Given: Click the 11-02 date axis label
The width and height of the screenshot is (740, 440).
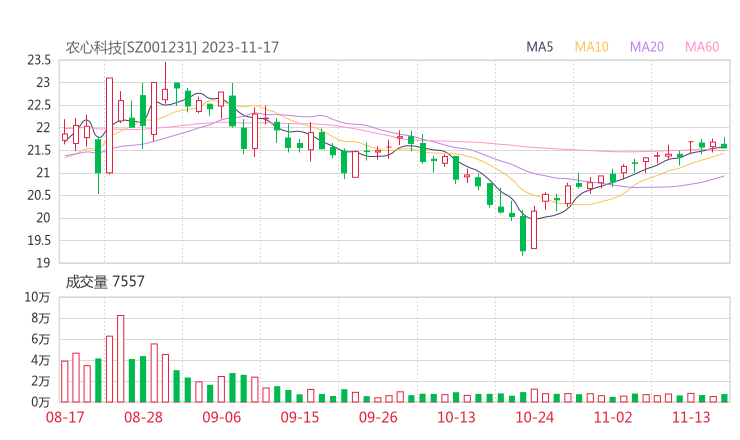Looking at the screenshot, I should [x=613, y=417].
